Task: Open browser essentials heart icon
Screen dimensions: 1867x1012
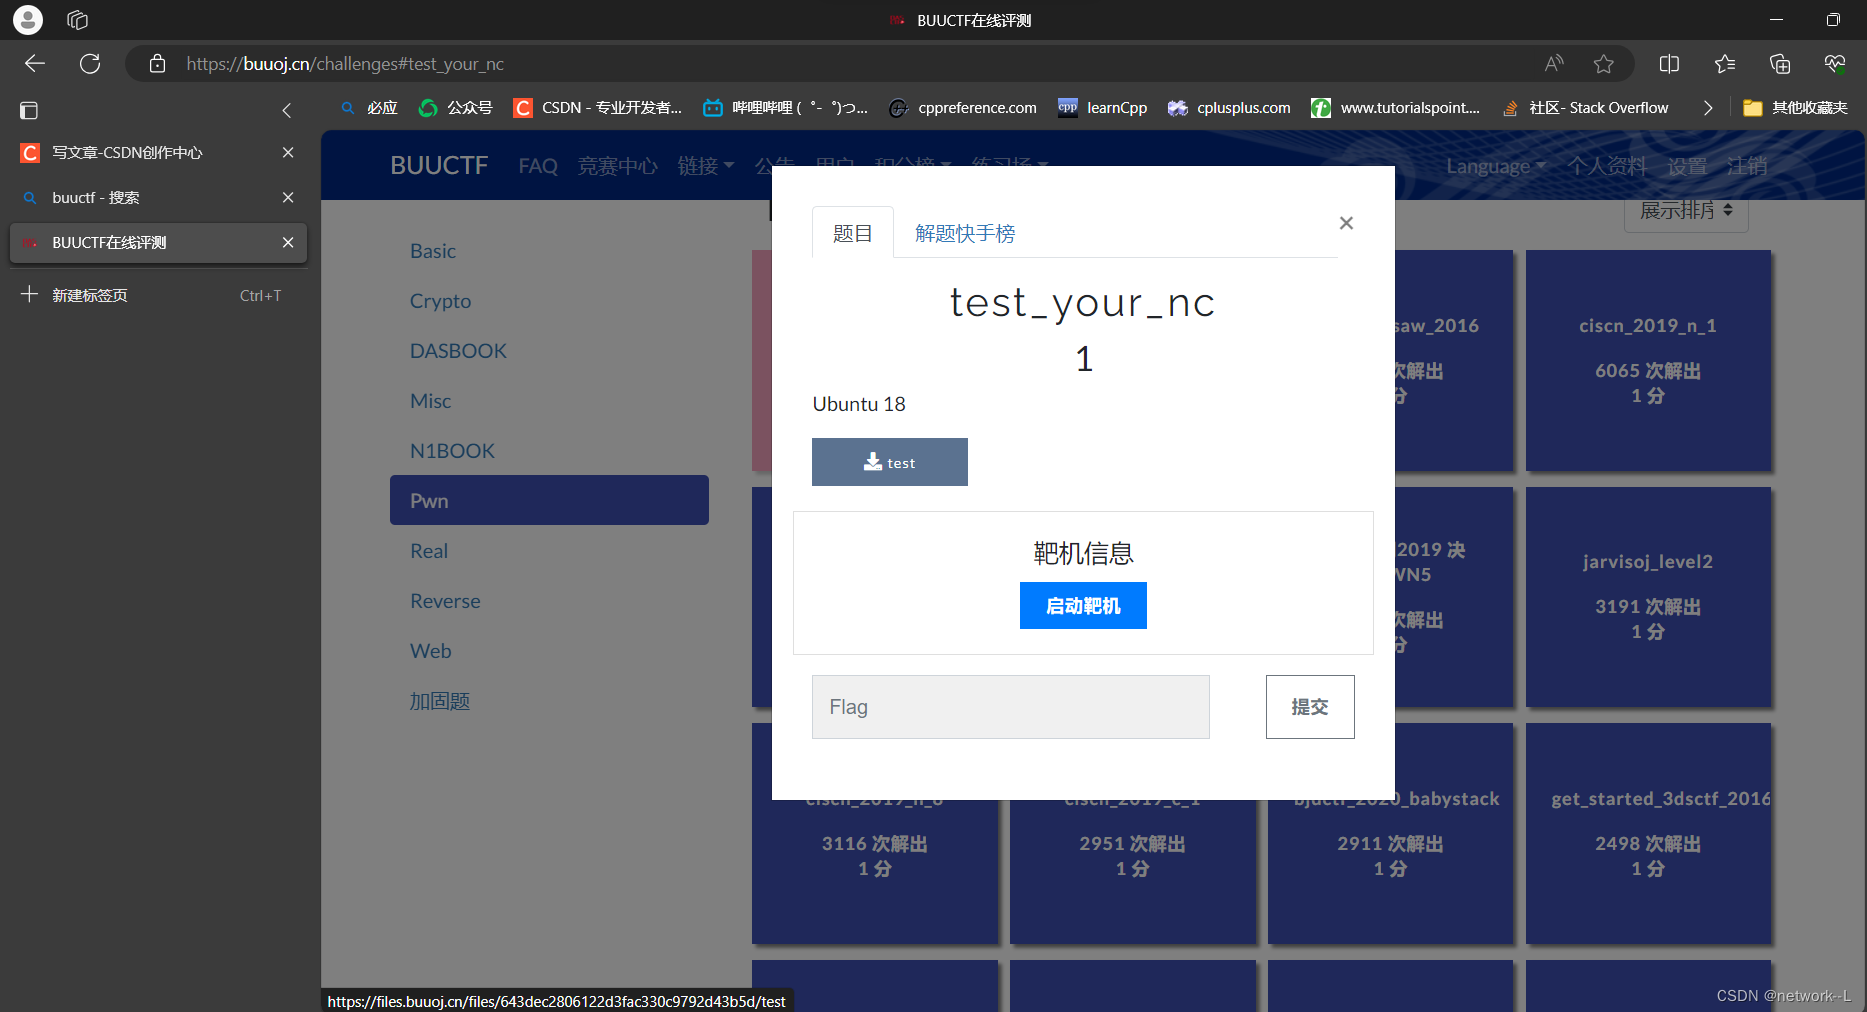Action: click(1835, 64)
